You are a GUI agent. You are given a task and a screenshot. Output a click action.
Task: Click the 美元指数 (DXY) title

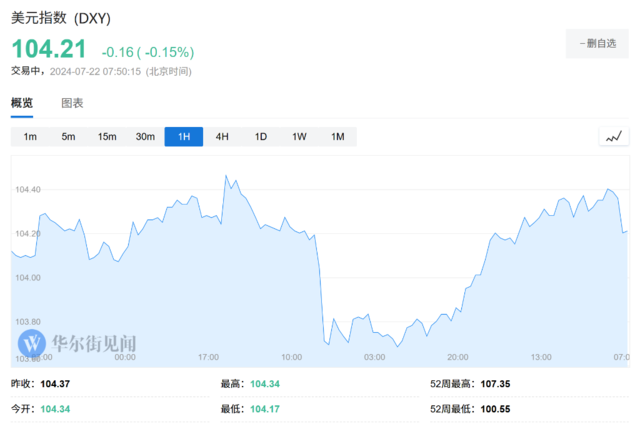point(61,18)
